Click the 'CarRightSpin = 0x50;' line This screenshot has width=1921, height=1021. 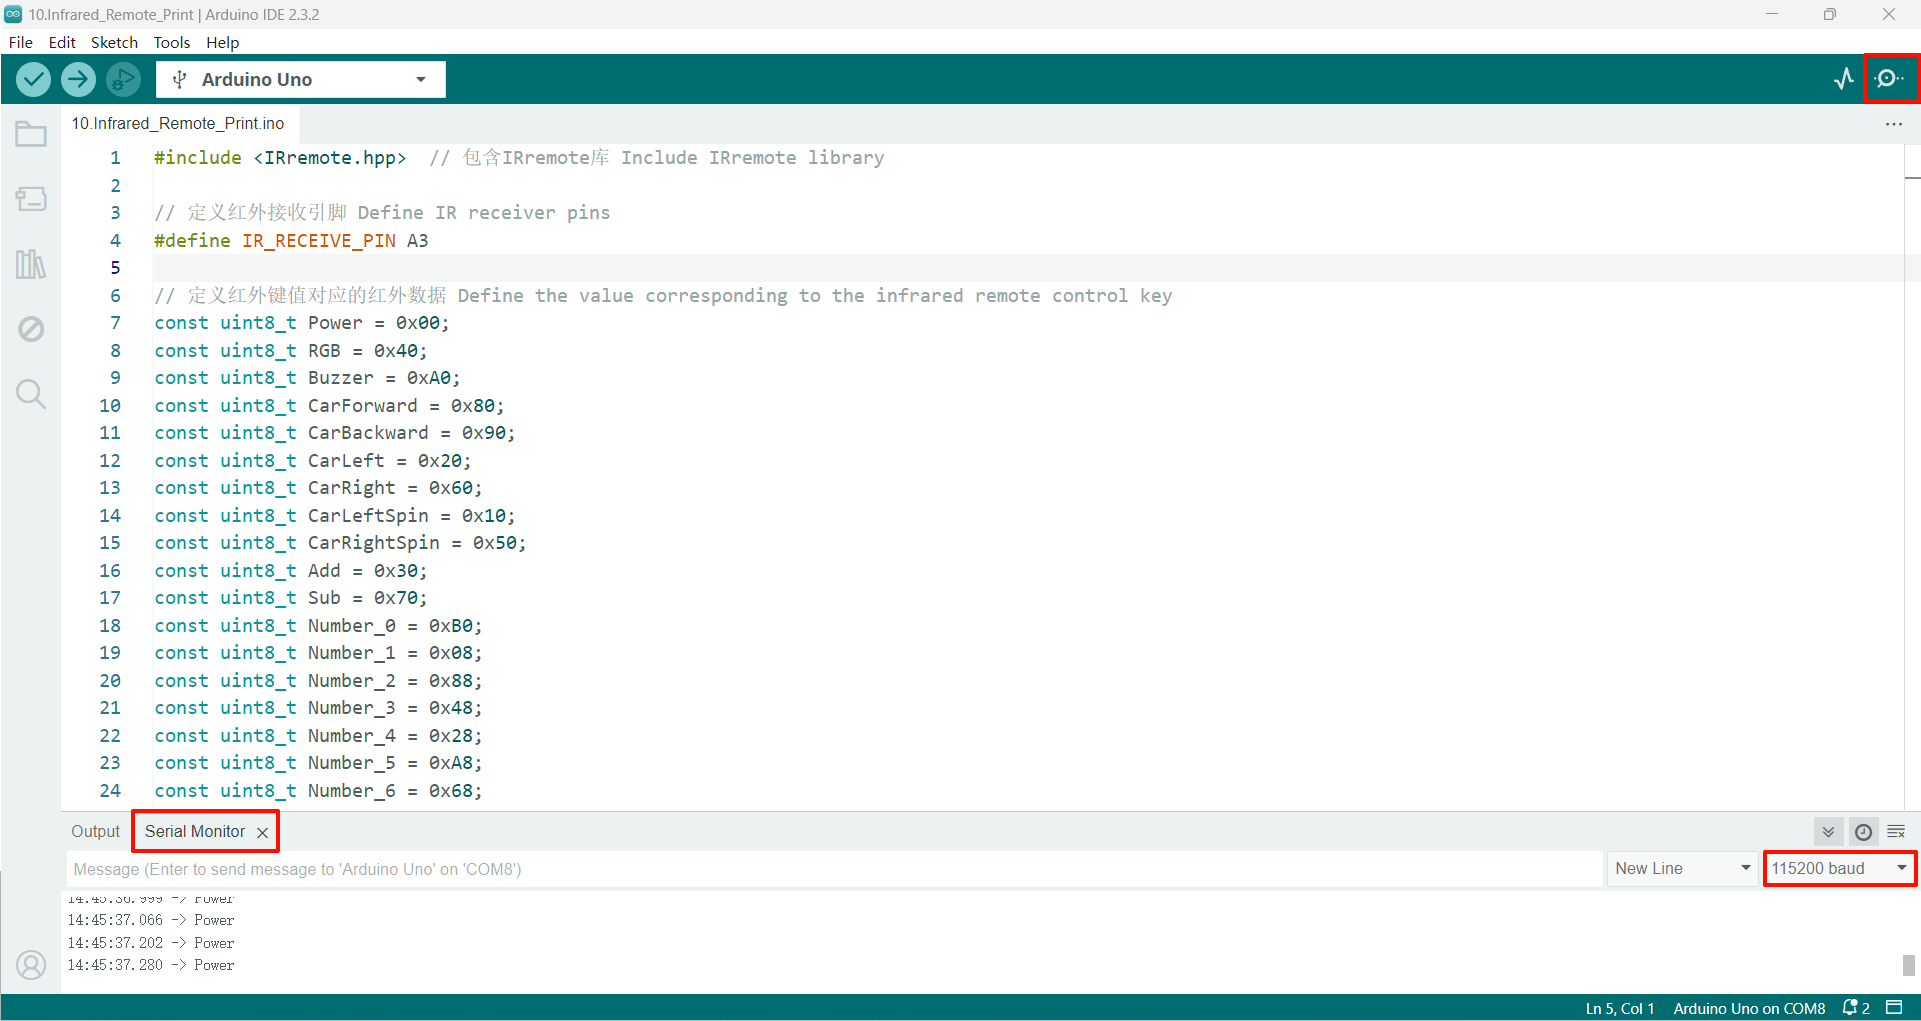[x=340, y=543]
